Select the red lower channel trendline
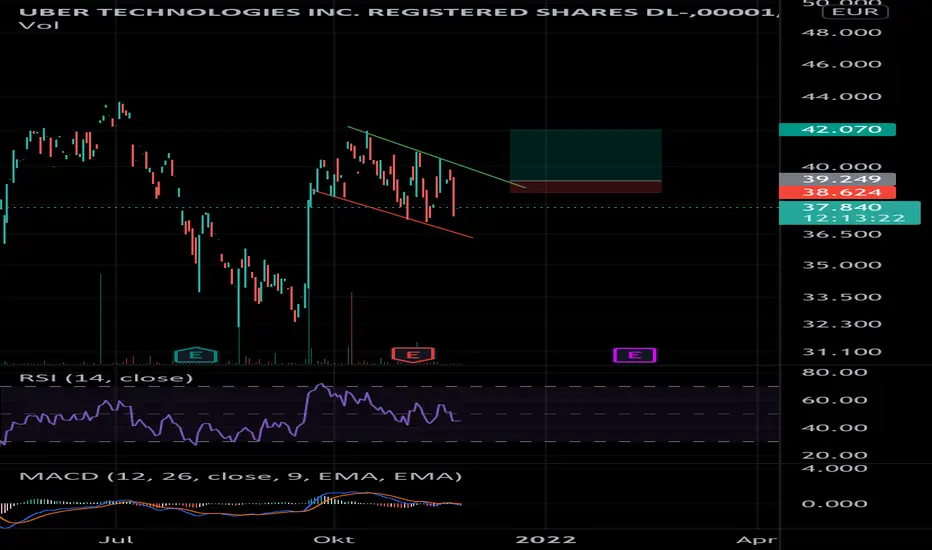Viewport: 932px width, 550px height. [x=395, y=215]
